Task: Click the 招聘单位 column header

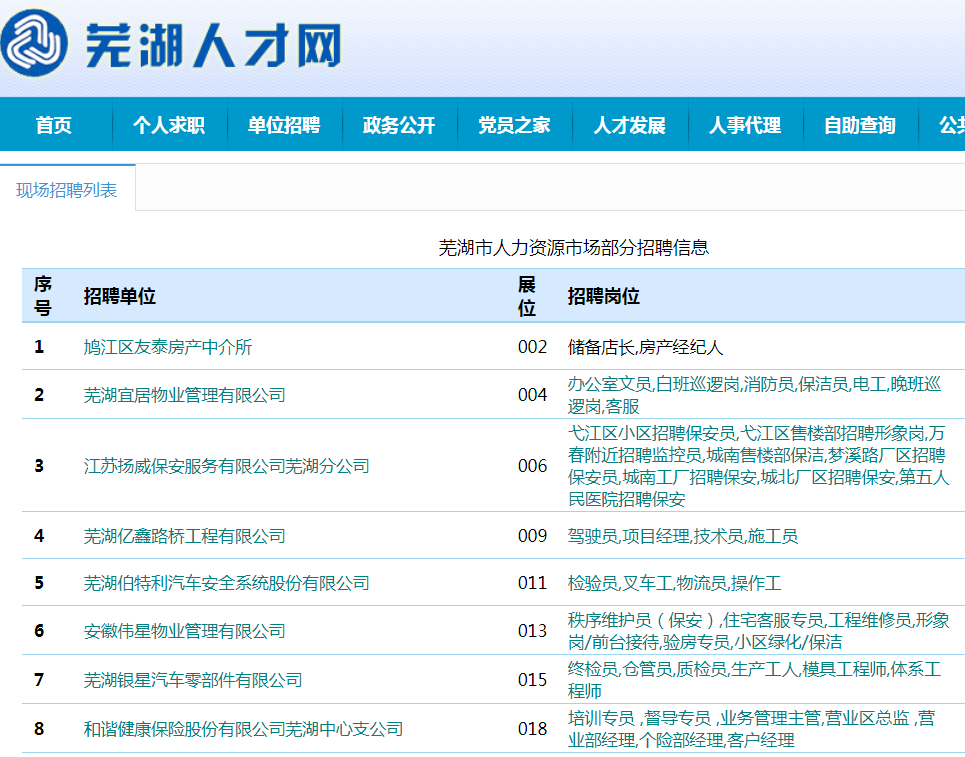Action: click(x=120, y=296)
